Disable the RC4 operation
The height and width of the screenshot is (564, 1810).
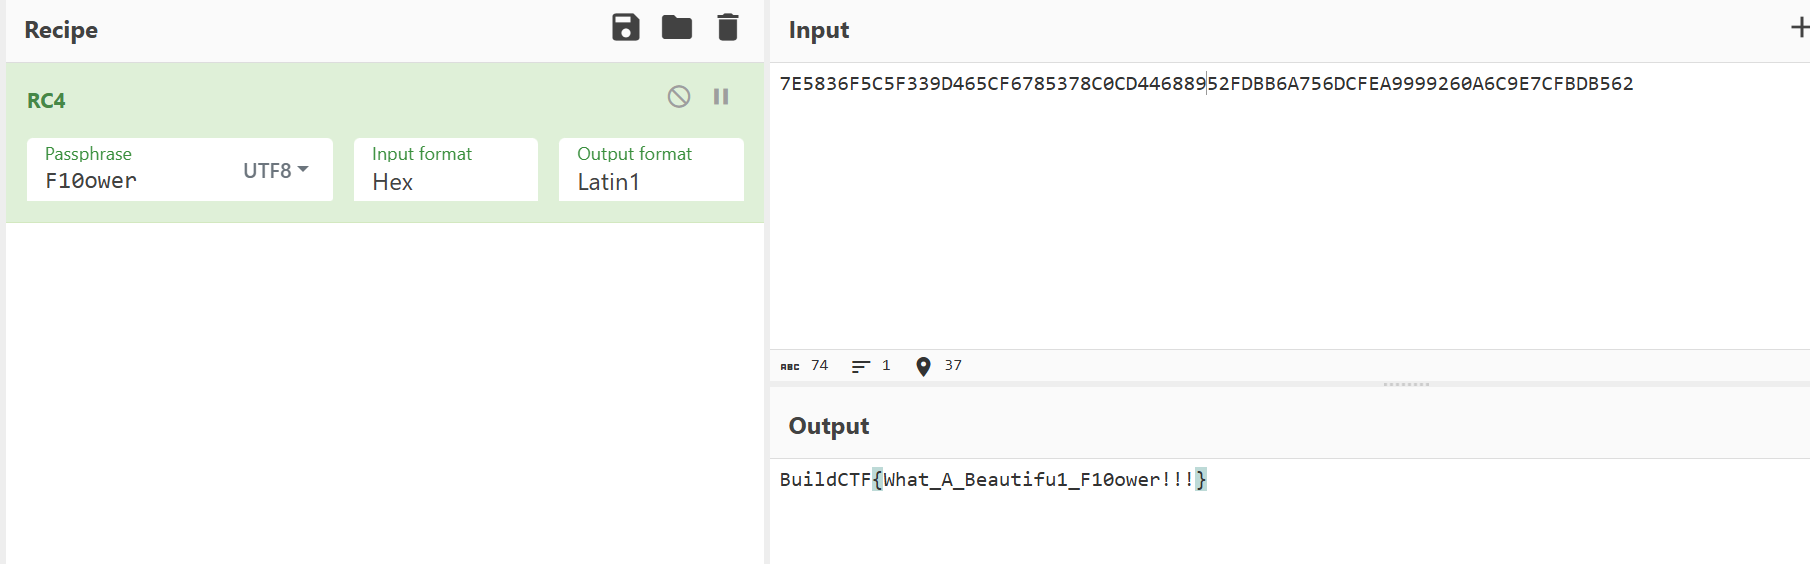679,97
